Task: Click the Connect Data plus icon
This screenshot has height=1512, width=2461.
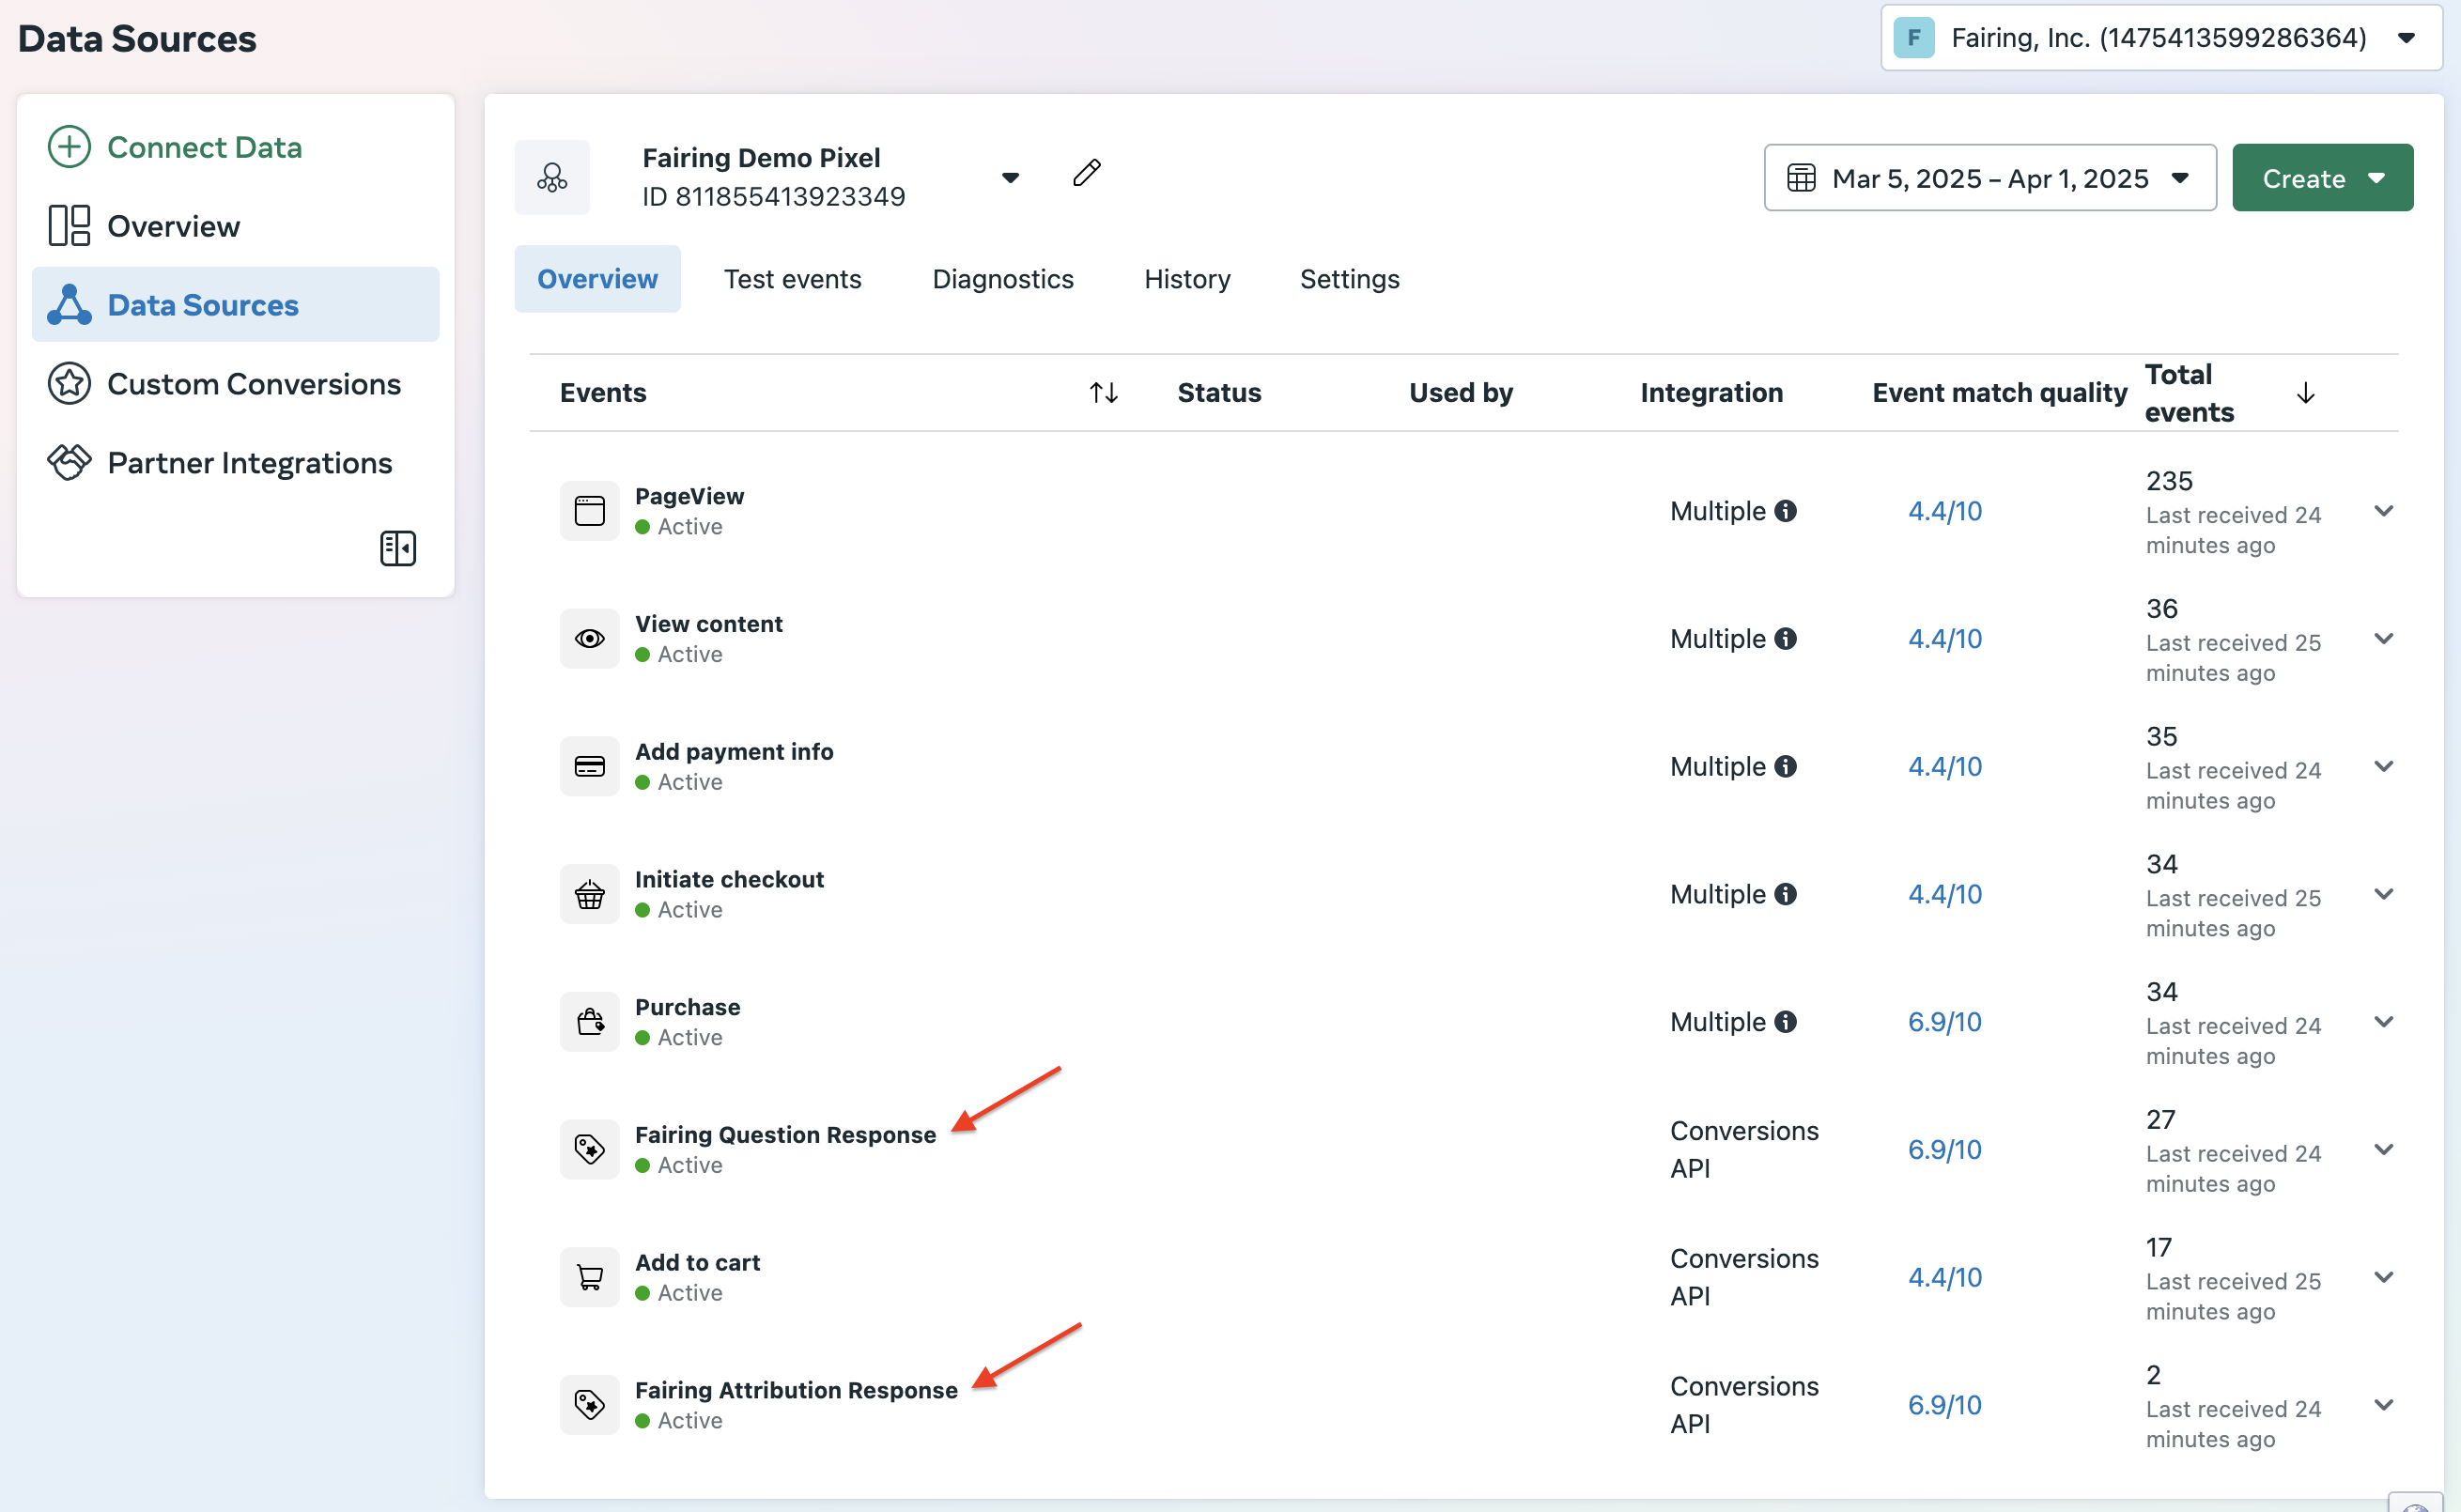Action: pos(69,147)
